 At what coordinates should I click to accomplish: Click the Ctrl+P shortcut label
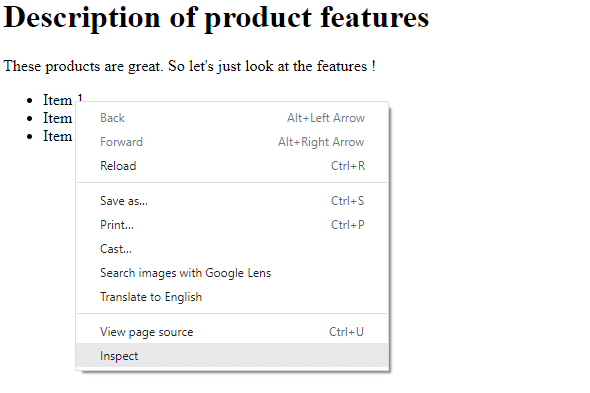pos(347,225)
